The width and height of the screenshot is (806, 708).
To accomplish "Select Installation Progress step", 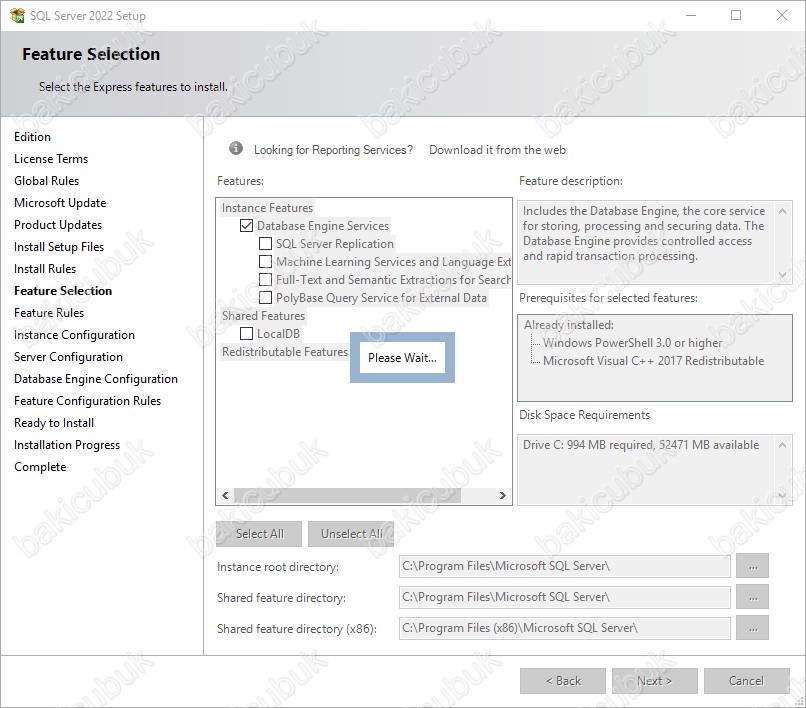I will (x=67, y=445).
